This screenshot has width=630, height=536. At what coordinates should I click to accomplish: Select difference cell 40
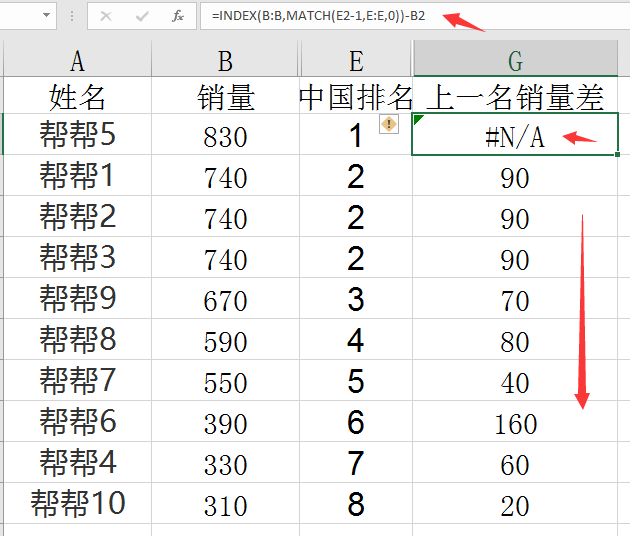[515, 380]
